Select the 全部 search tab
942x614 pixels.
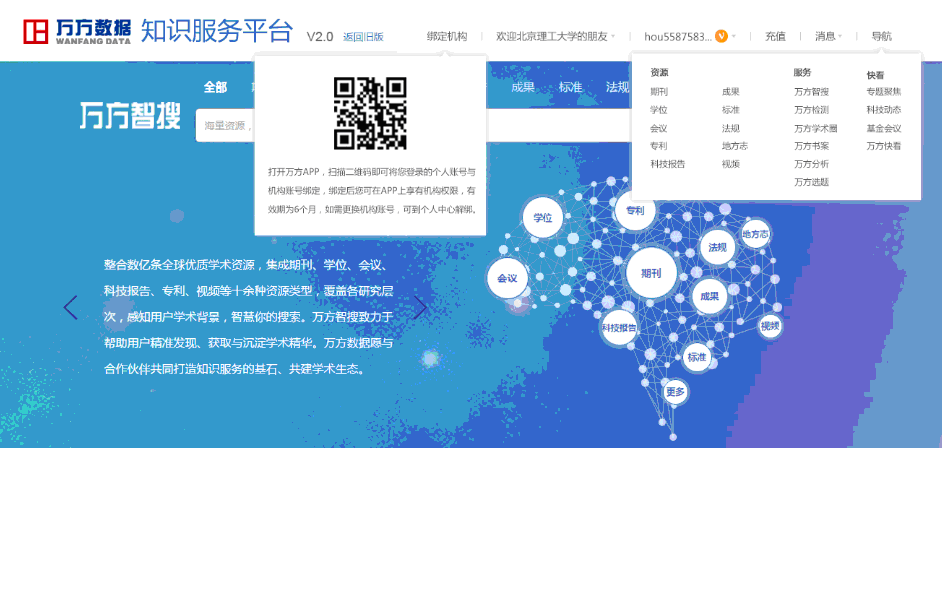[x=215, y=87]
